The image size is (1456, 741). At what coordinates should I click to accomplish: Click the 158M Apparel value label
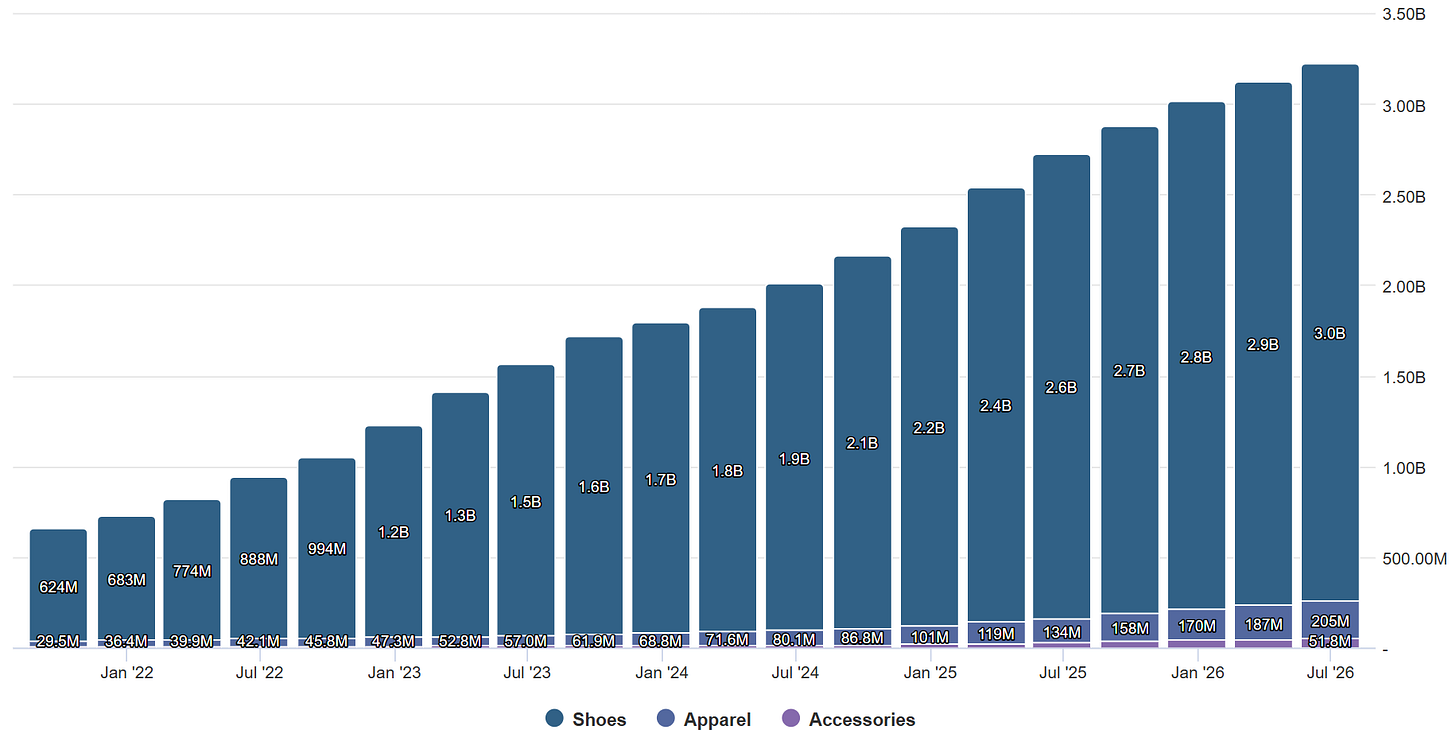1129,629
